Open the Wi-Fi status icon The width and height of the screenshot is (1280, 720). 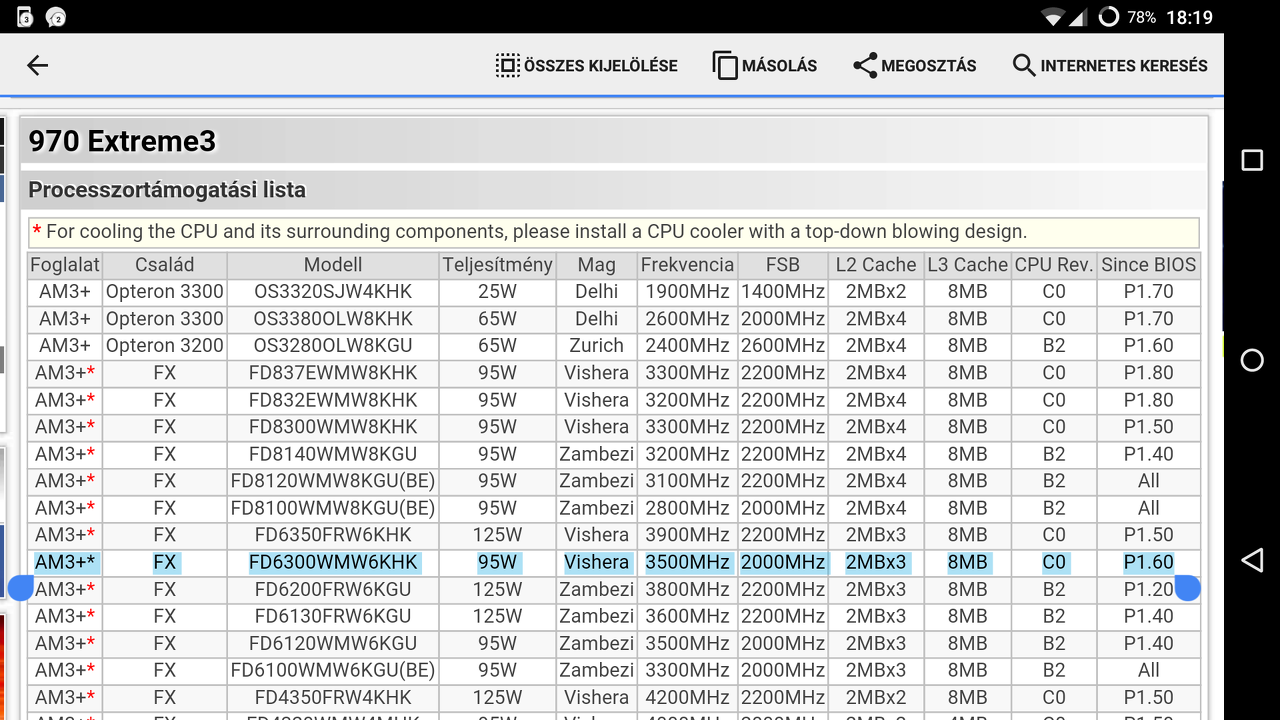click(1052, 17)
